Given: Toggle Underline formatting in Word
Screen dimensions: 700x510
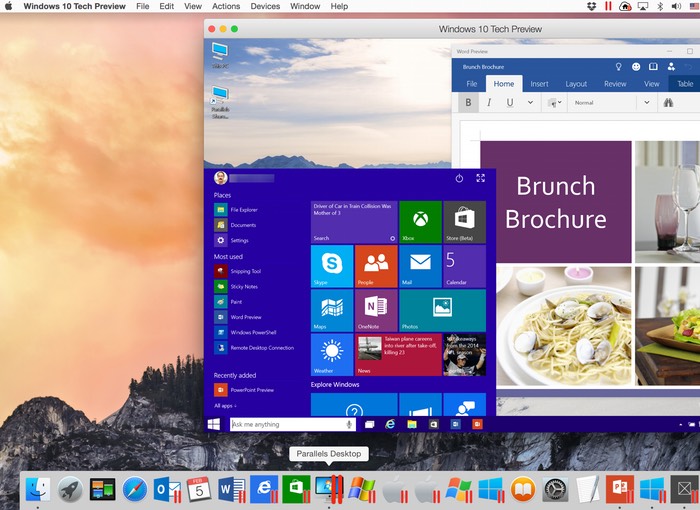Looking at the screenshot, I should (x=510, y=102).
